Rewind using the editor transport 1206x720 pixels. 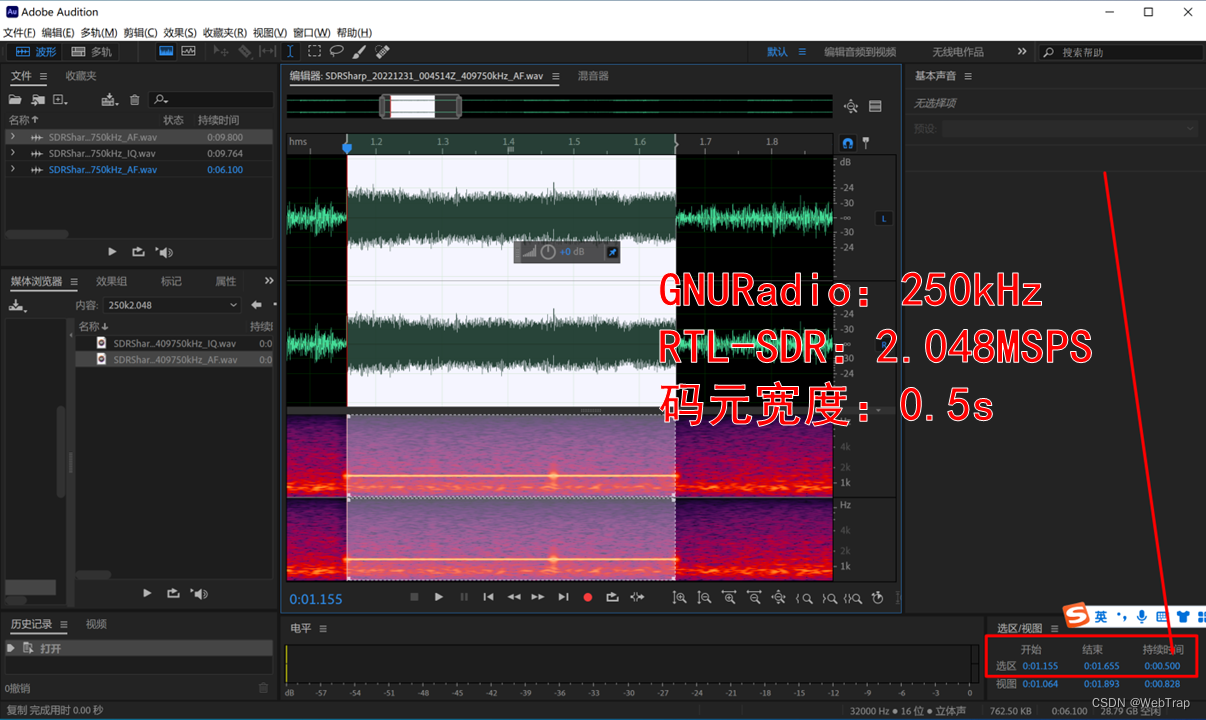coord(513,597)
